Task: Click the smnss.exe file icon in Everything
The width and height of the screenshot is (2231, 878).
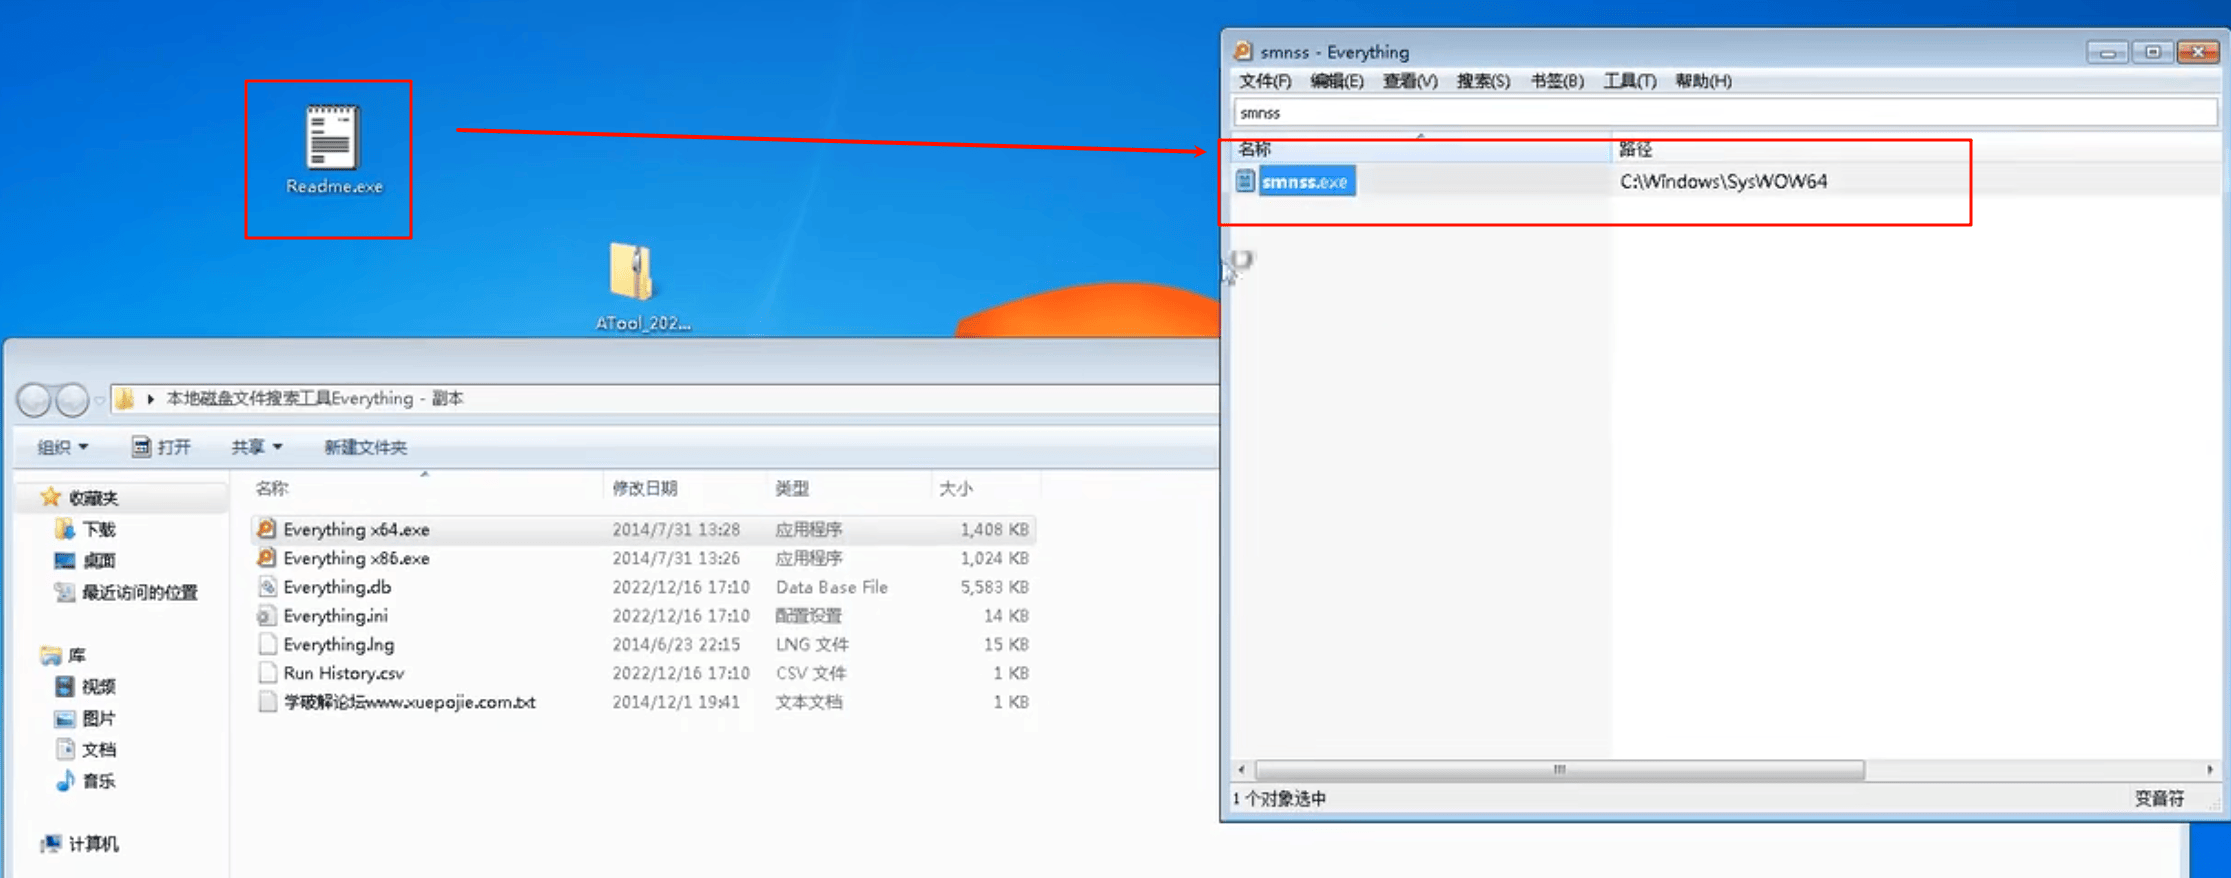Action: [1245, 181]
